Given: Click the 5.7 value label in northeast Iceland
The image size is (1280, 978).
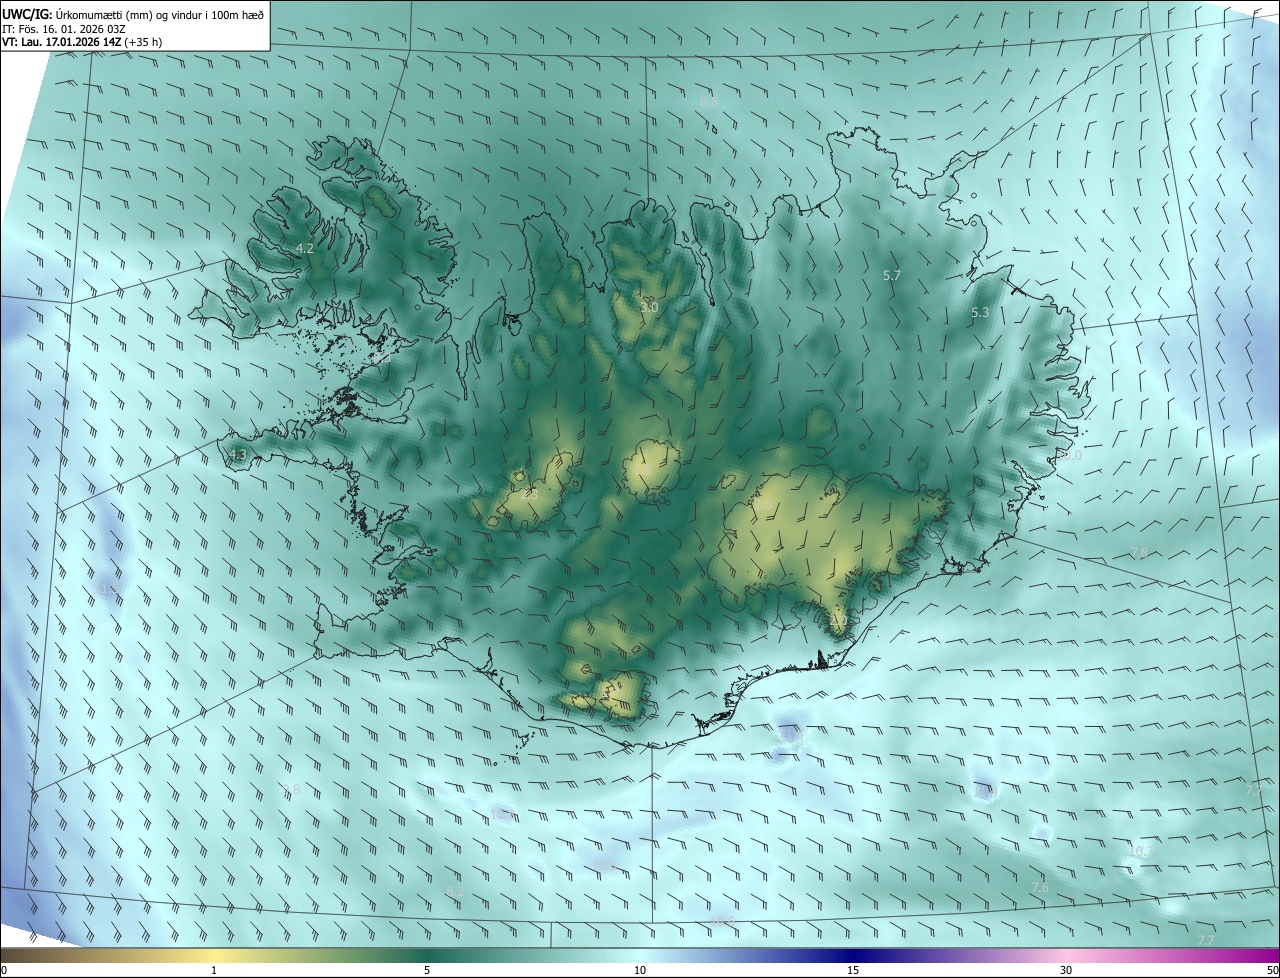Looking at the screenshot, I should click(x=893, y=275).
